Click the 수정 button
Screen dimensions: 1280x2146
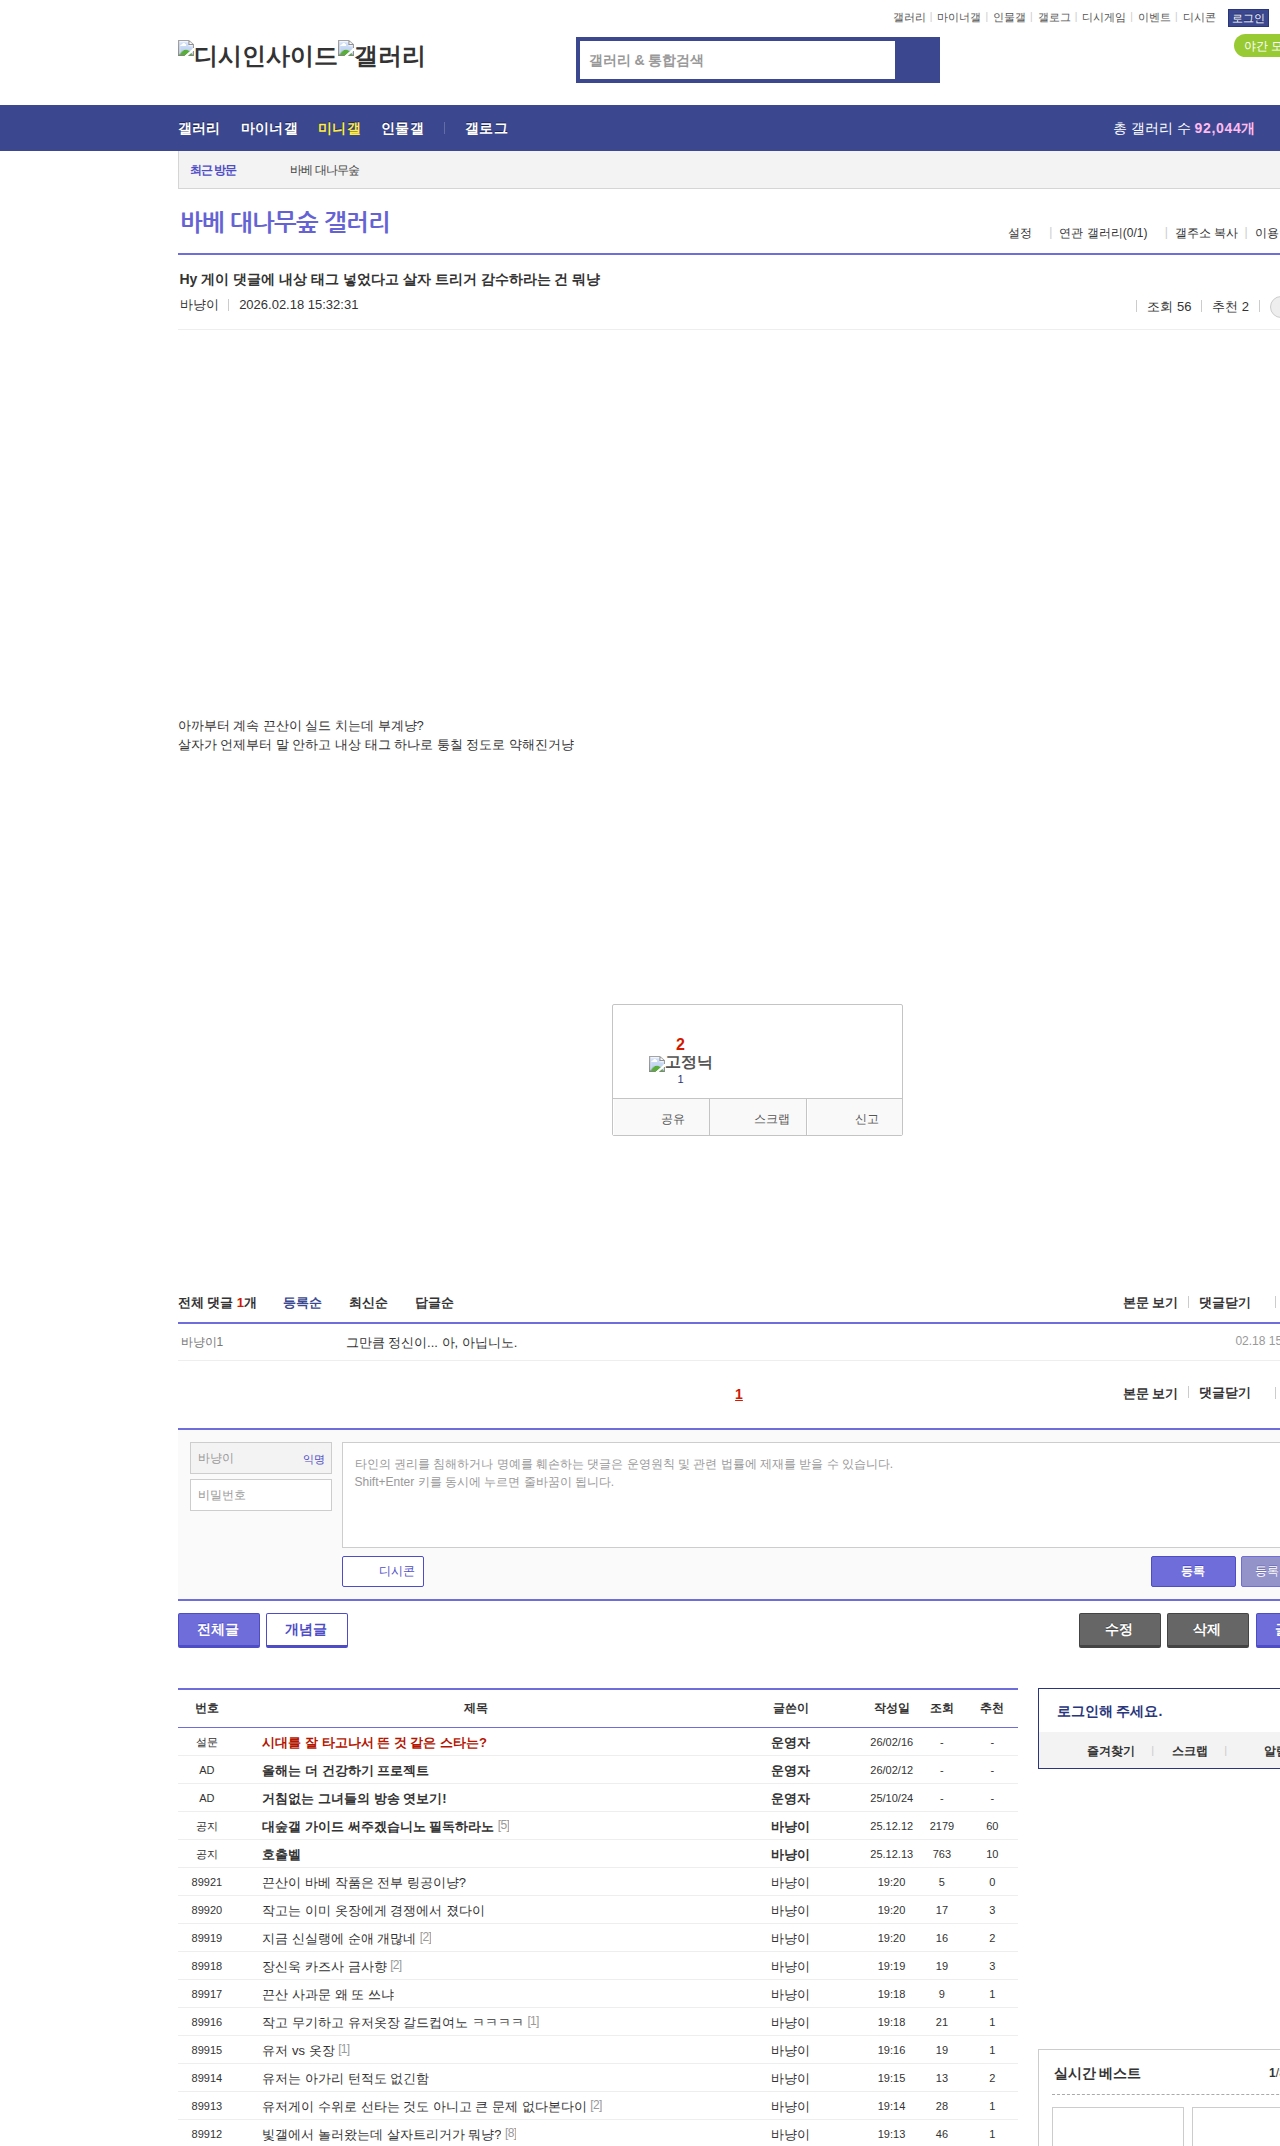[x=1120, y=1630]
